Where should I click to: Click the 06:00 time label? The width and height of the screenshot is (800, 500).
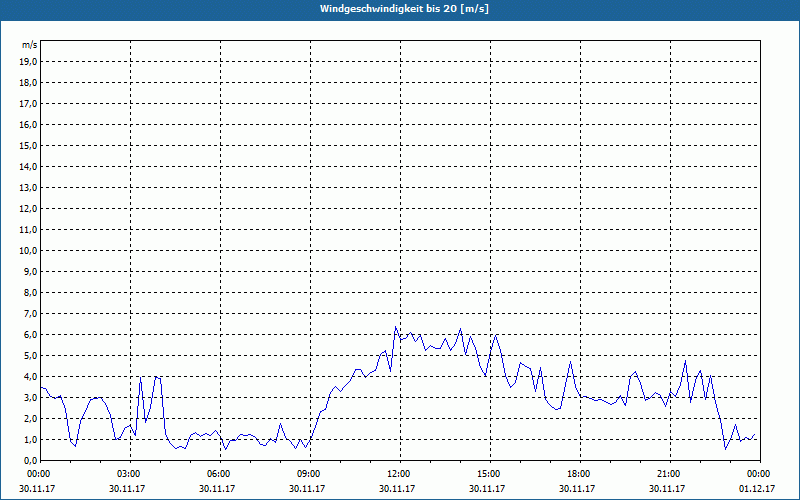[220, 474]
